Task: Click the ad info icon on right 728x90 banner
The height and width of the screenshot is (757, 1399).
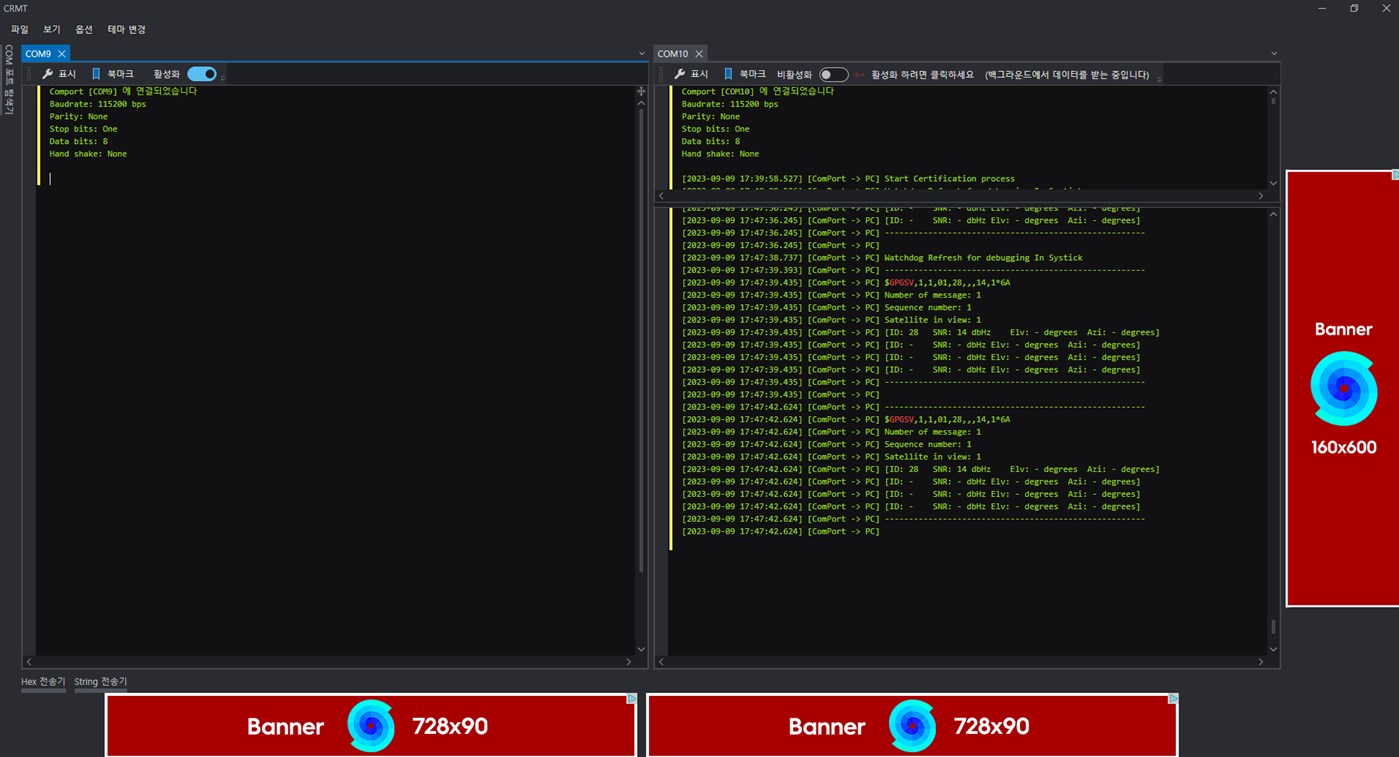Action: point(1173,699)
